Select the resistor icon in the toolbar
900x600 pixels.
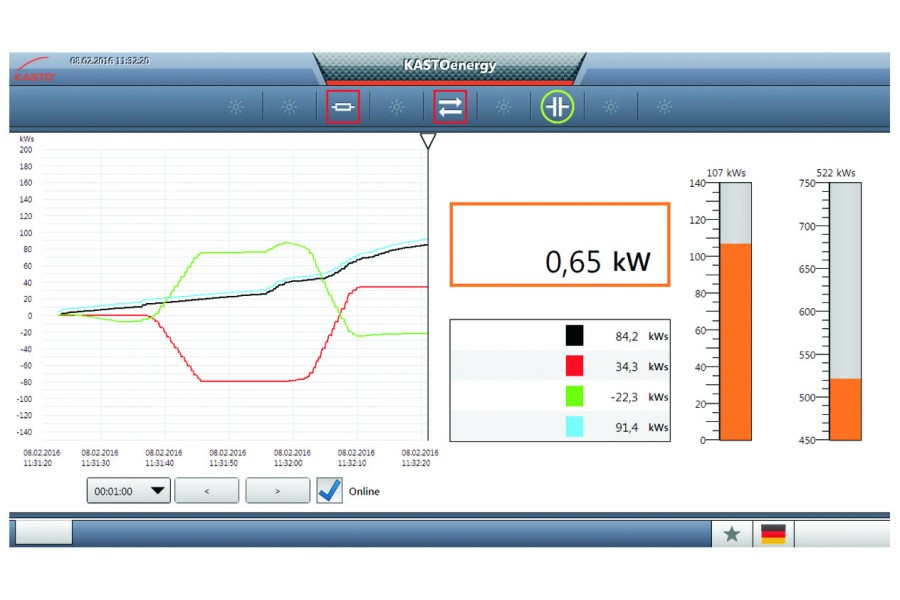click(343, 107)
